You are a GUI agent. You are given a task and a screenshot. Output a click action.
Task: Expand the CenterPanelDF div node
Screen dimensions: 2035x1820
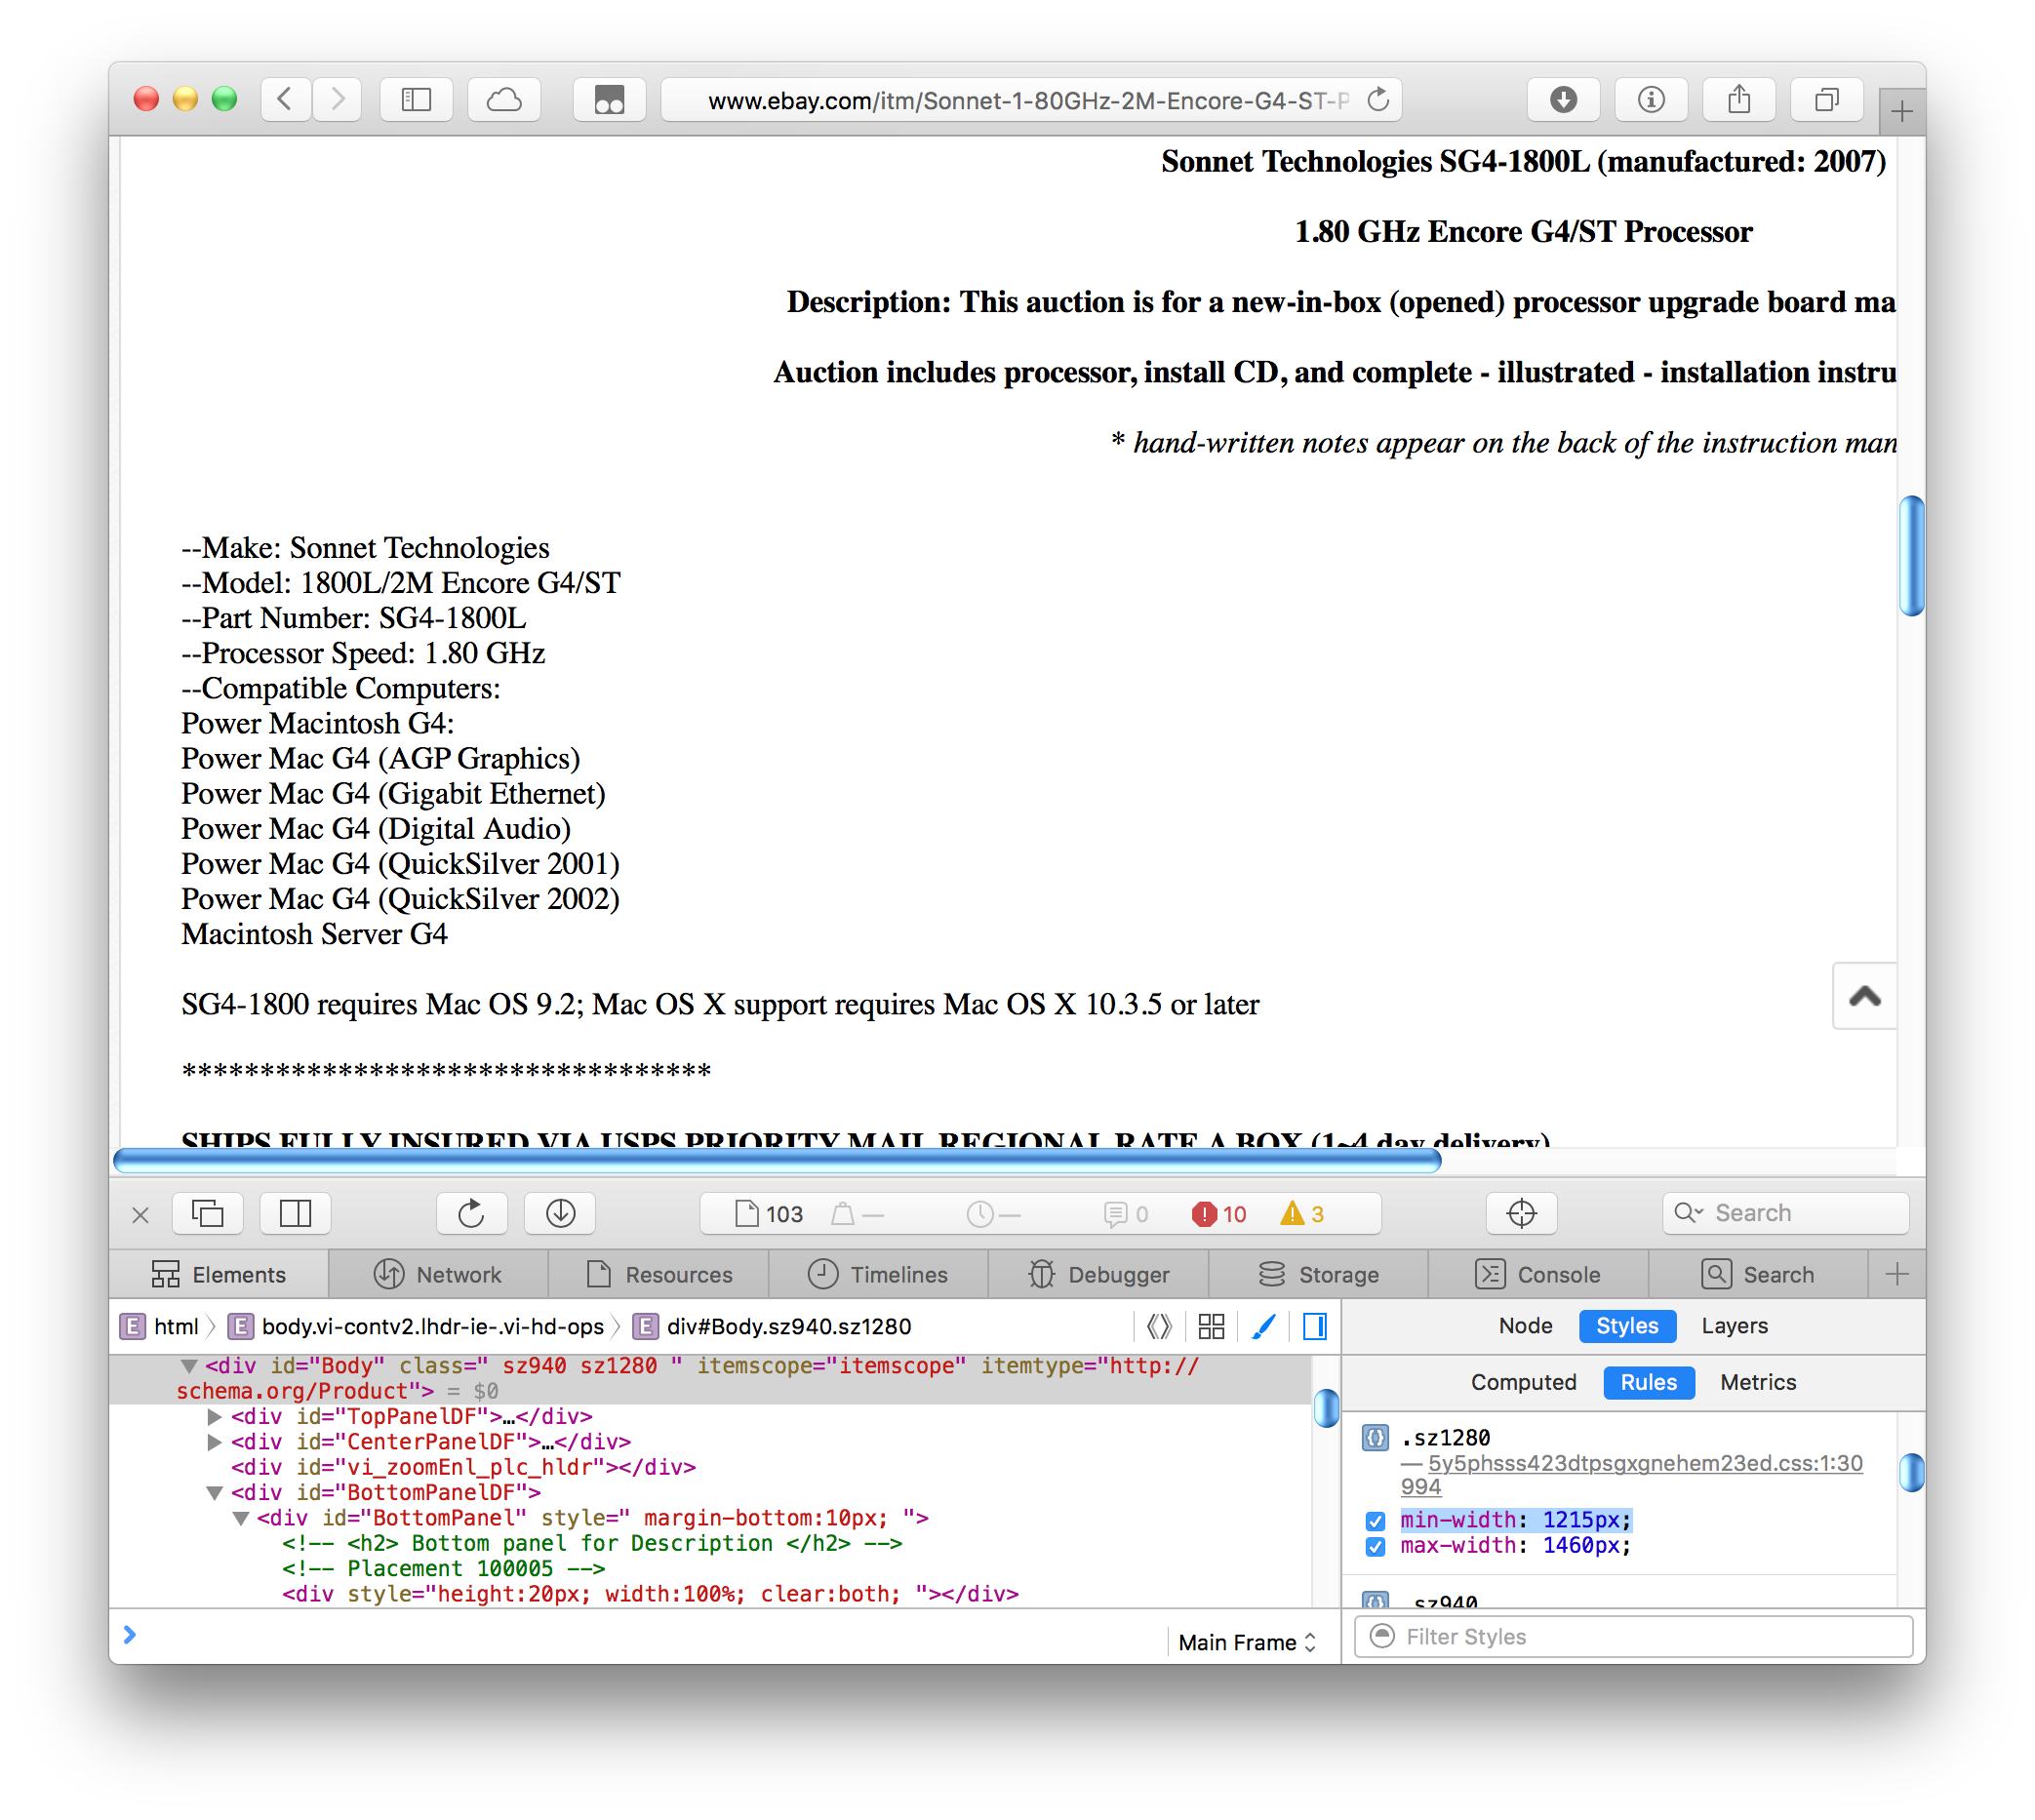pyautogui.click(x=214, y=1442)
